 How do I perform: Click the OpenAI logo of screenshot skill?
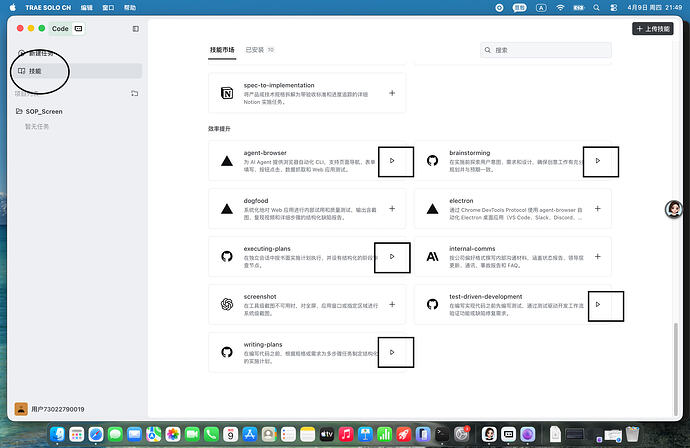coord(227,305)
